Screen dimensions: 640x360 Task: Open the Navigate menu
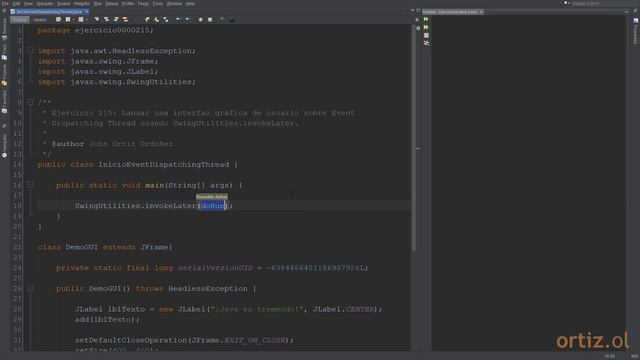point(45,3)
